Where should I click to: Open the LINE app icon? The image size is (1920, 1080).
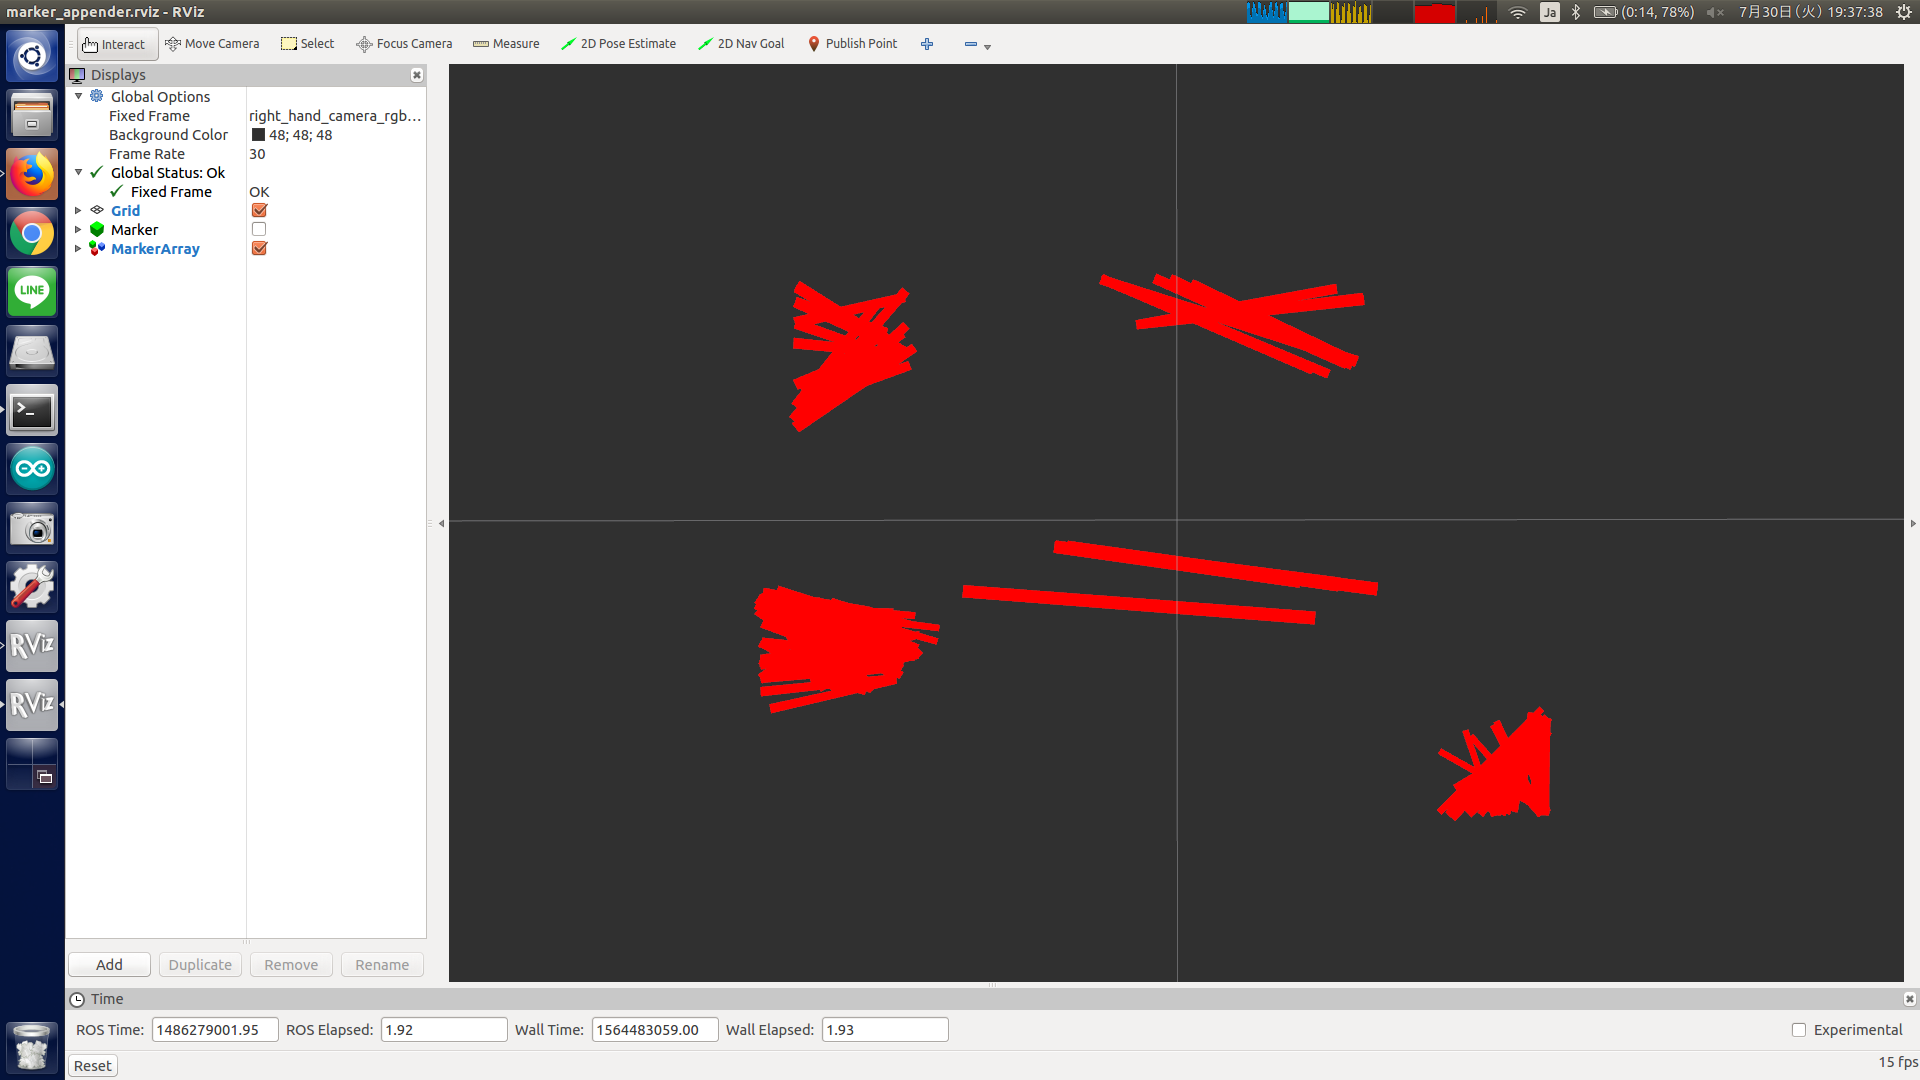click(32, 292)
